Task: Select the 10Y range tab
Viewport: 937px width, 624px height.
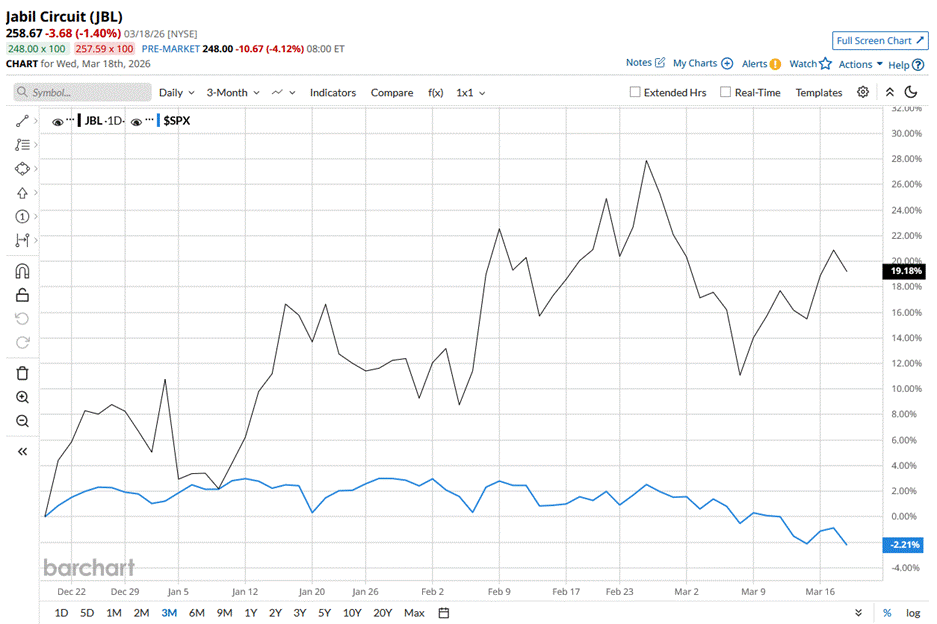Action: (x=352, y=613)
